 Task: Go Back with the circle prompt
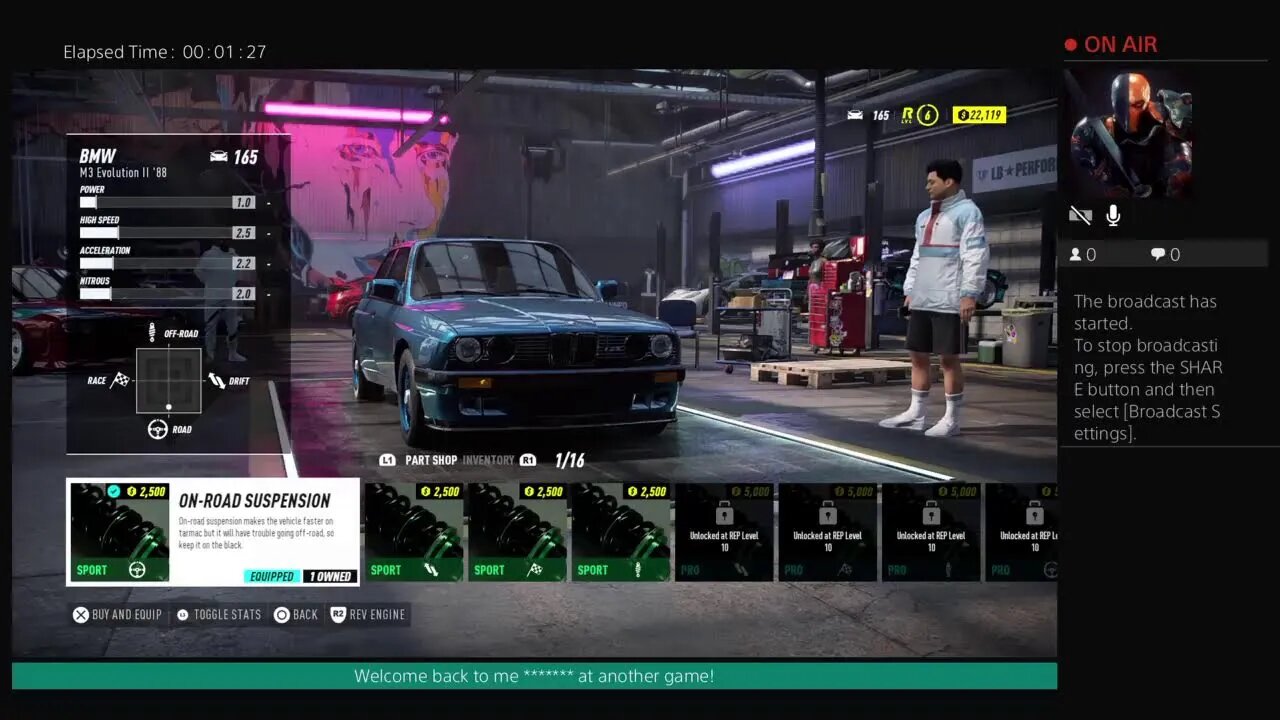(x=296, y=615)
